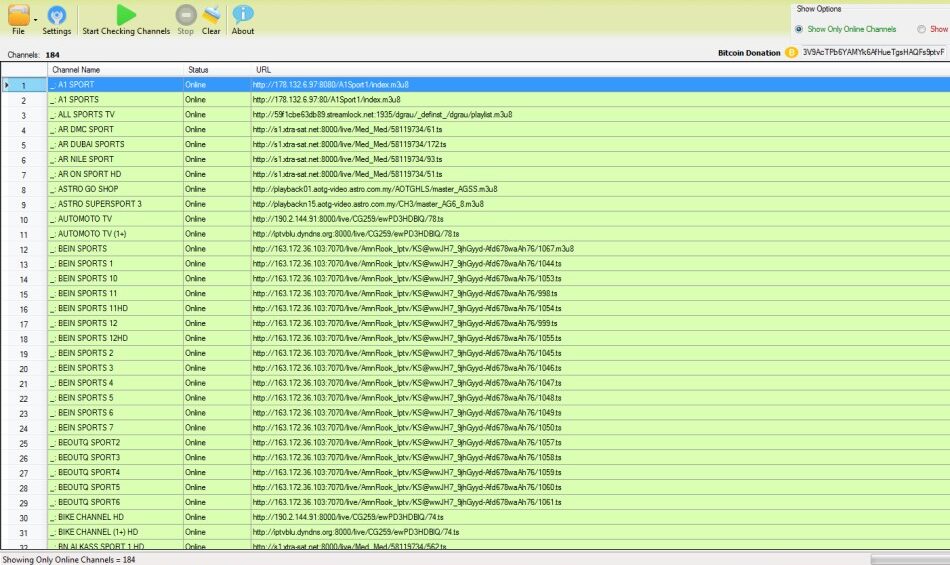
Task: Open the File menu icon
Action: (x=19, y=15)
